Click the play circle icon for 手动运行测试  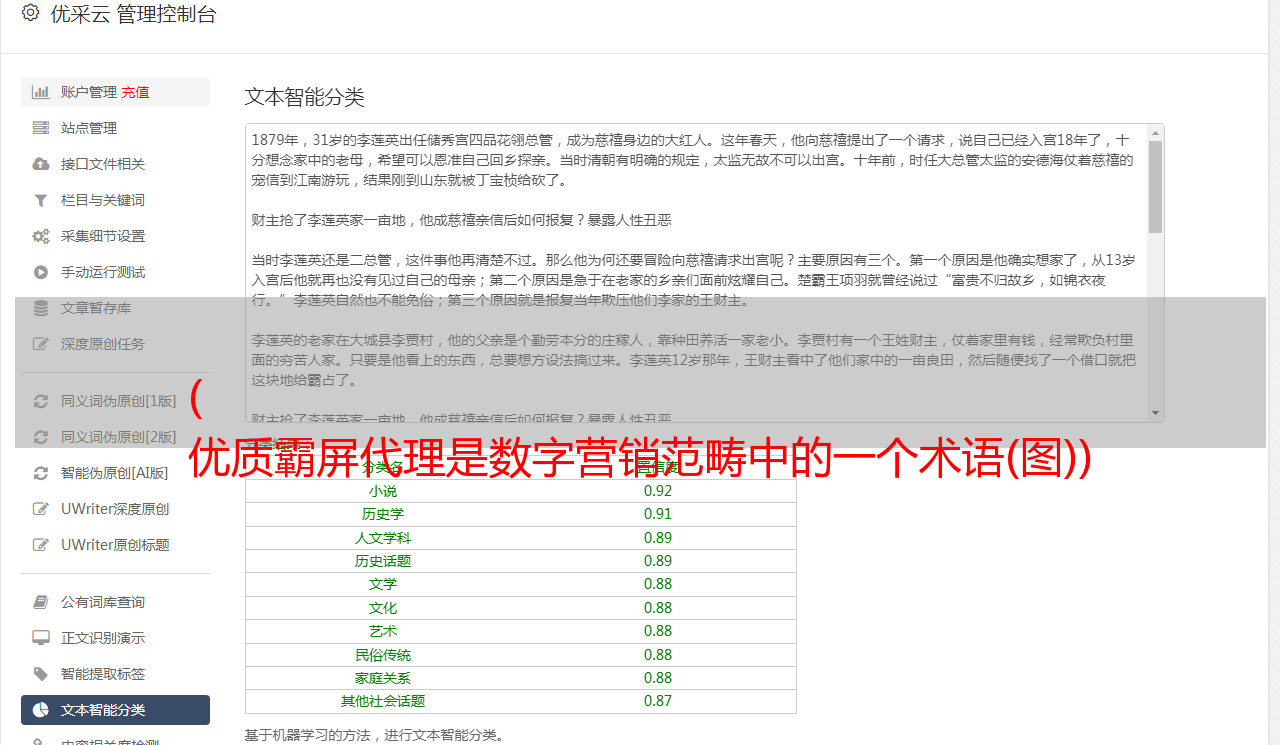41,272
